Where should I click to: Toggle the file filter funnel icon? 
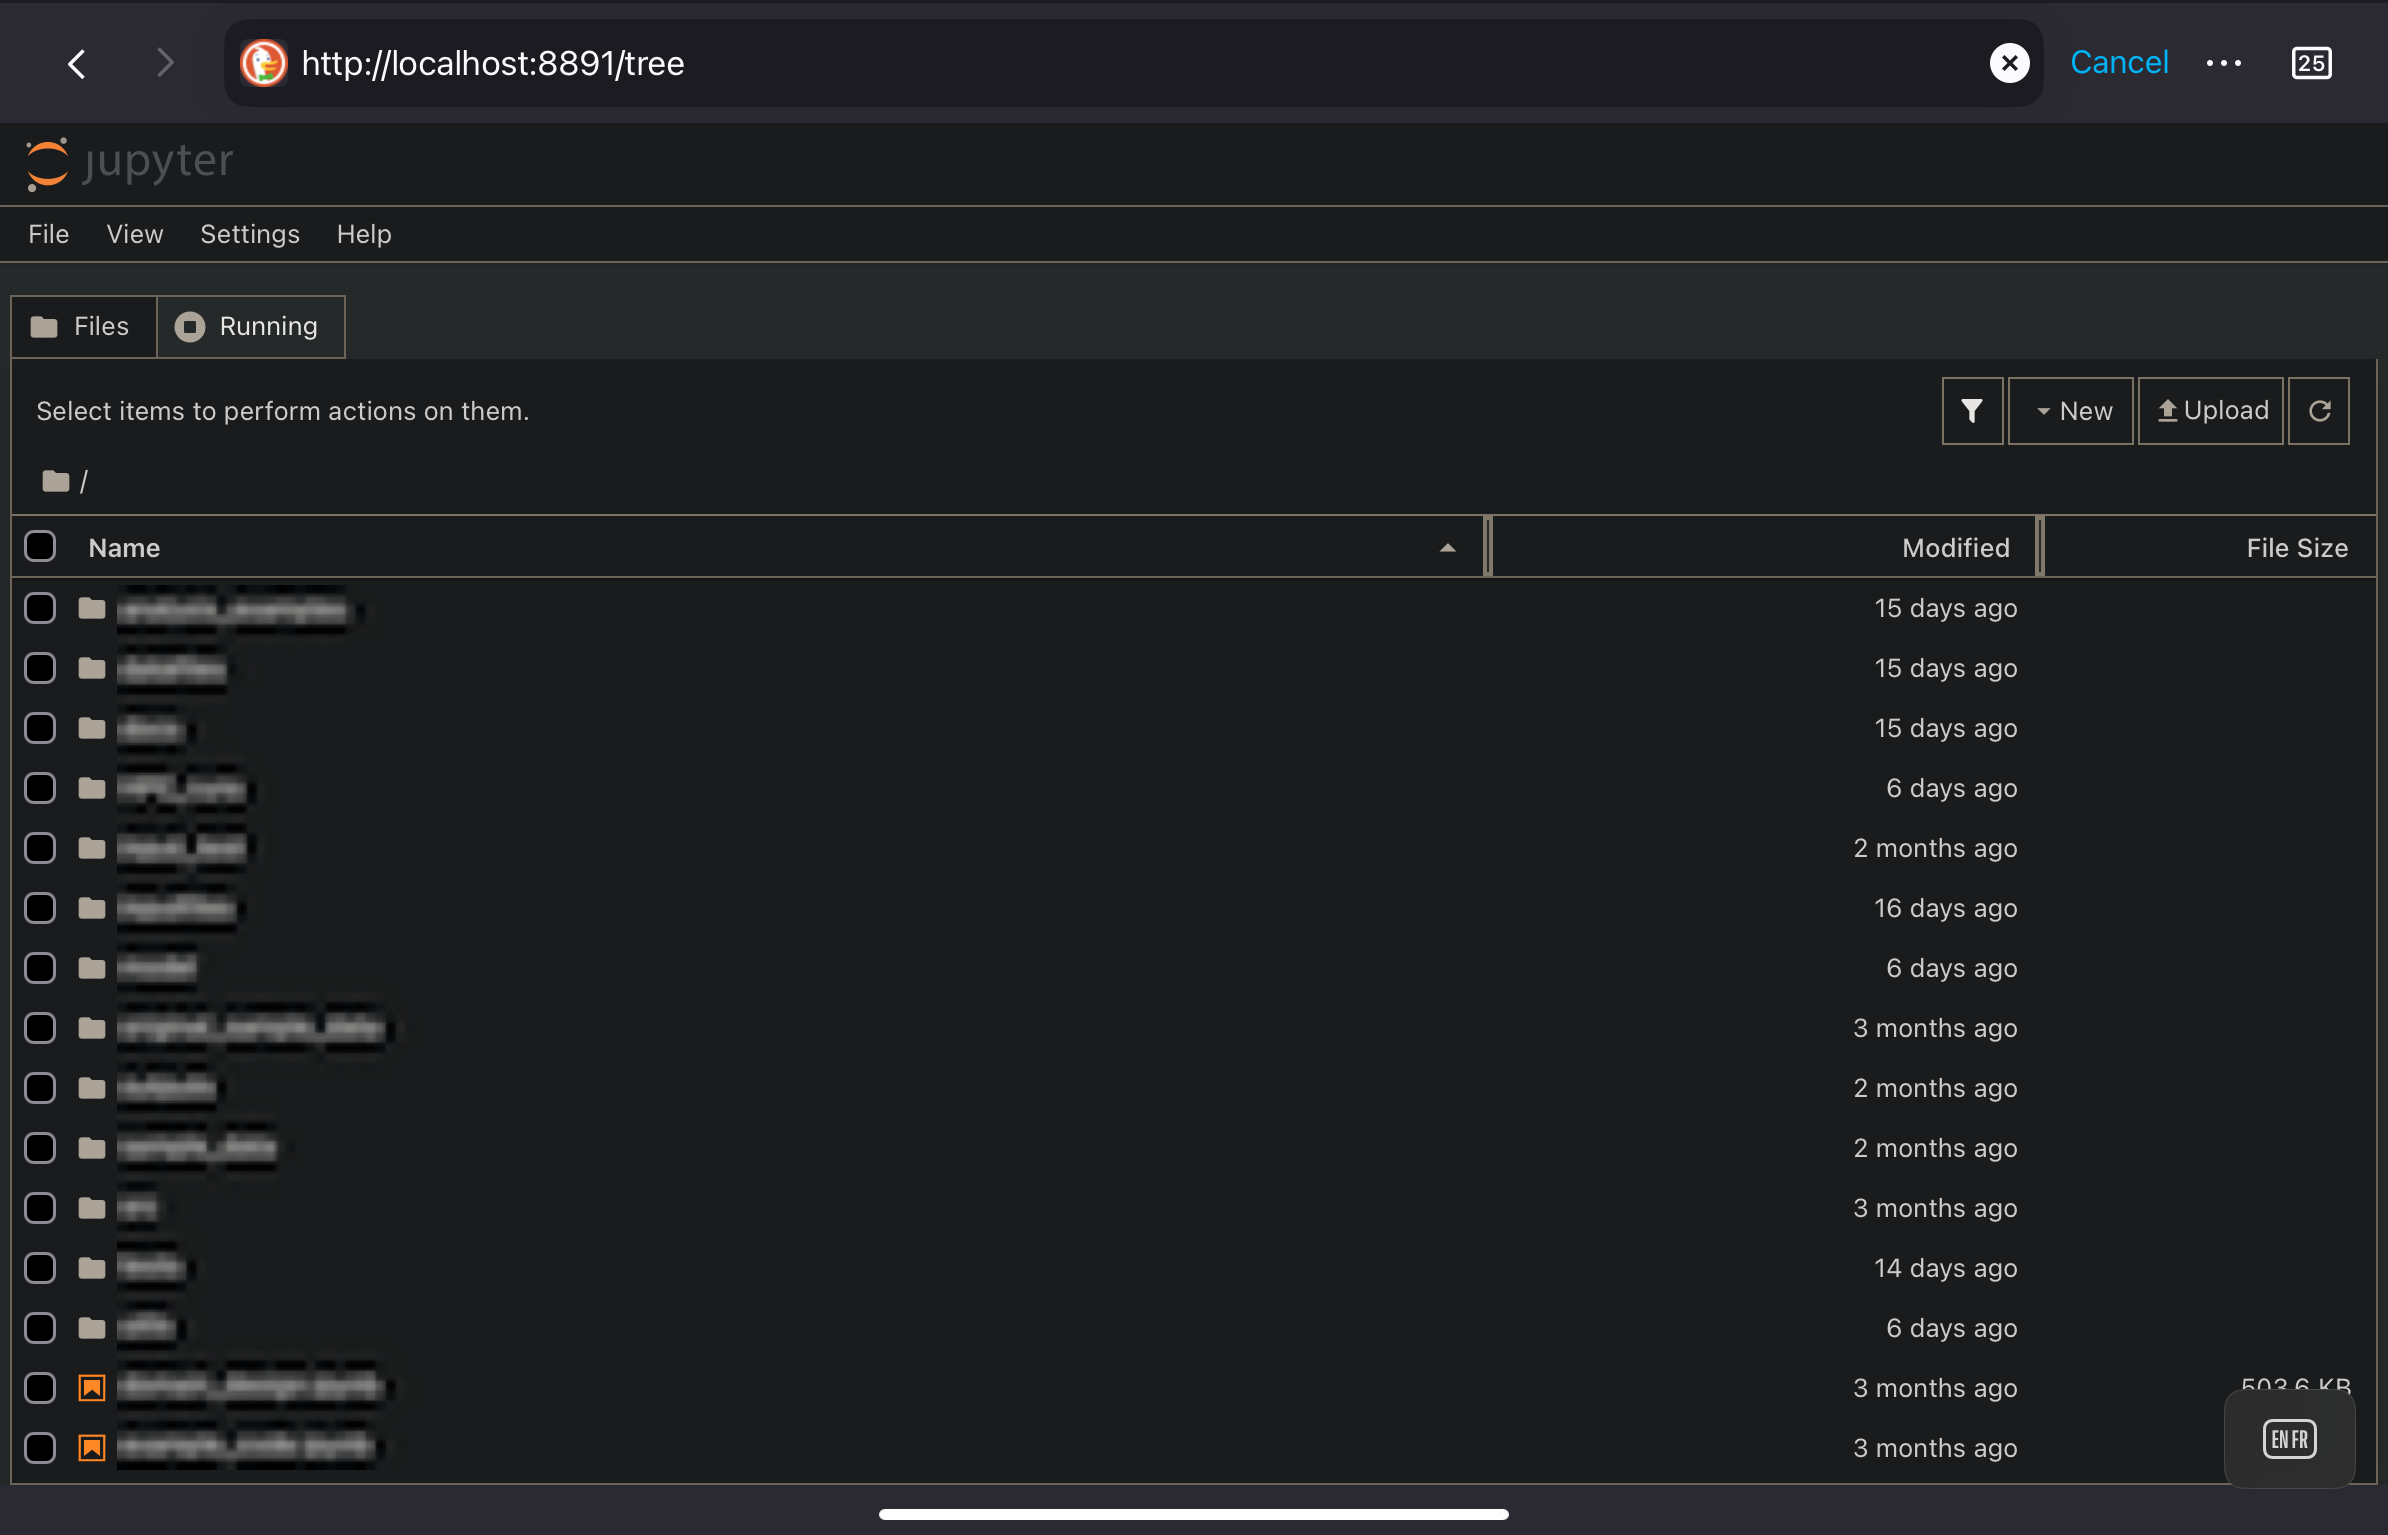tap(1972, 411)
